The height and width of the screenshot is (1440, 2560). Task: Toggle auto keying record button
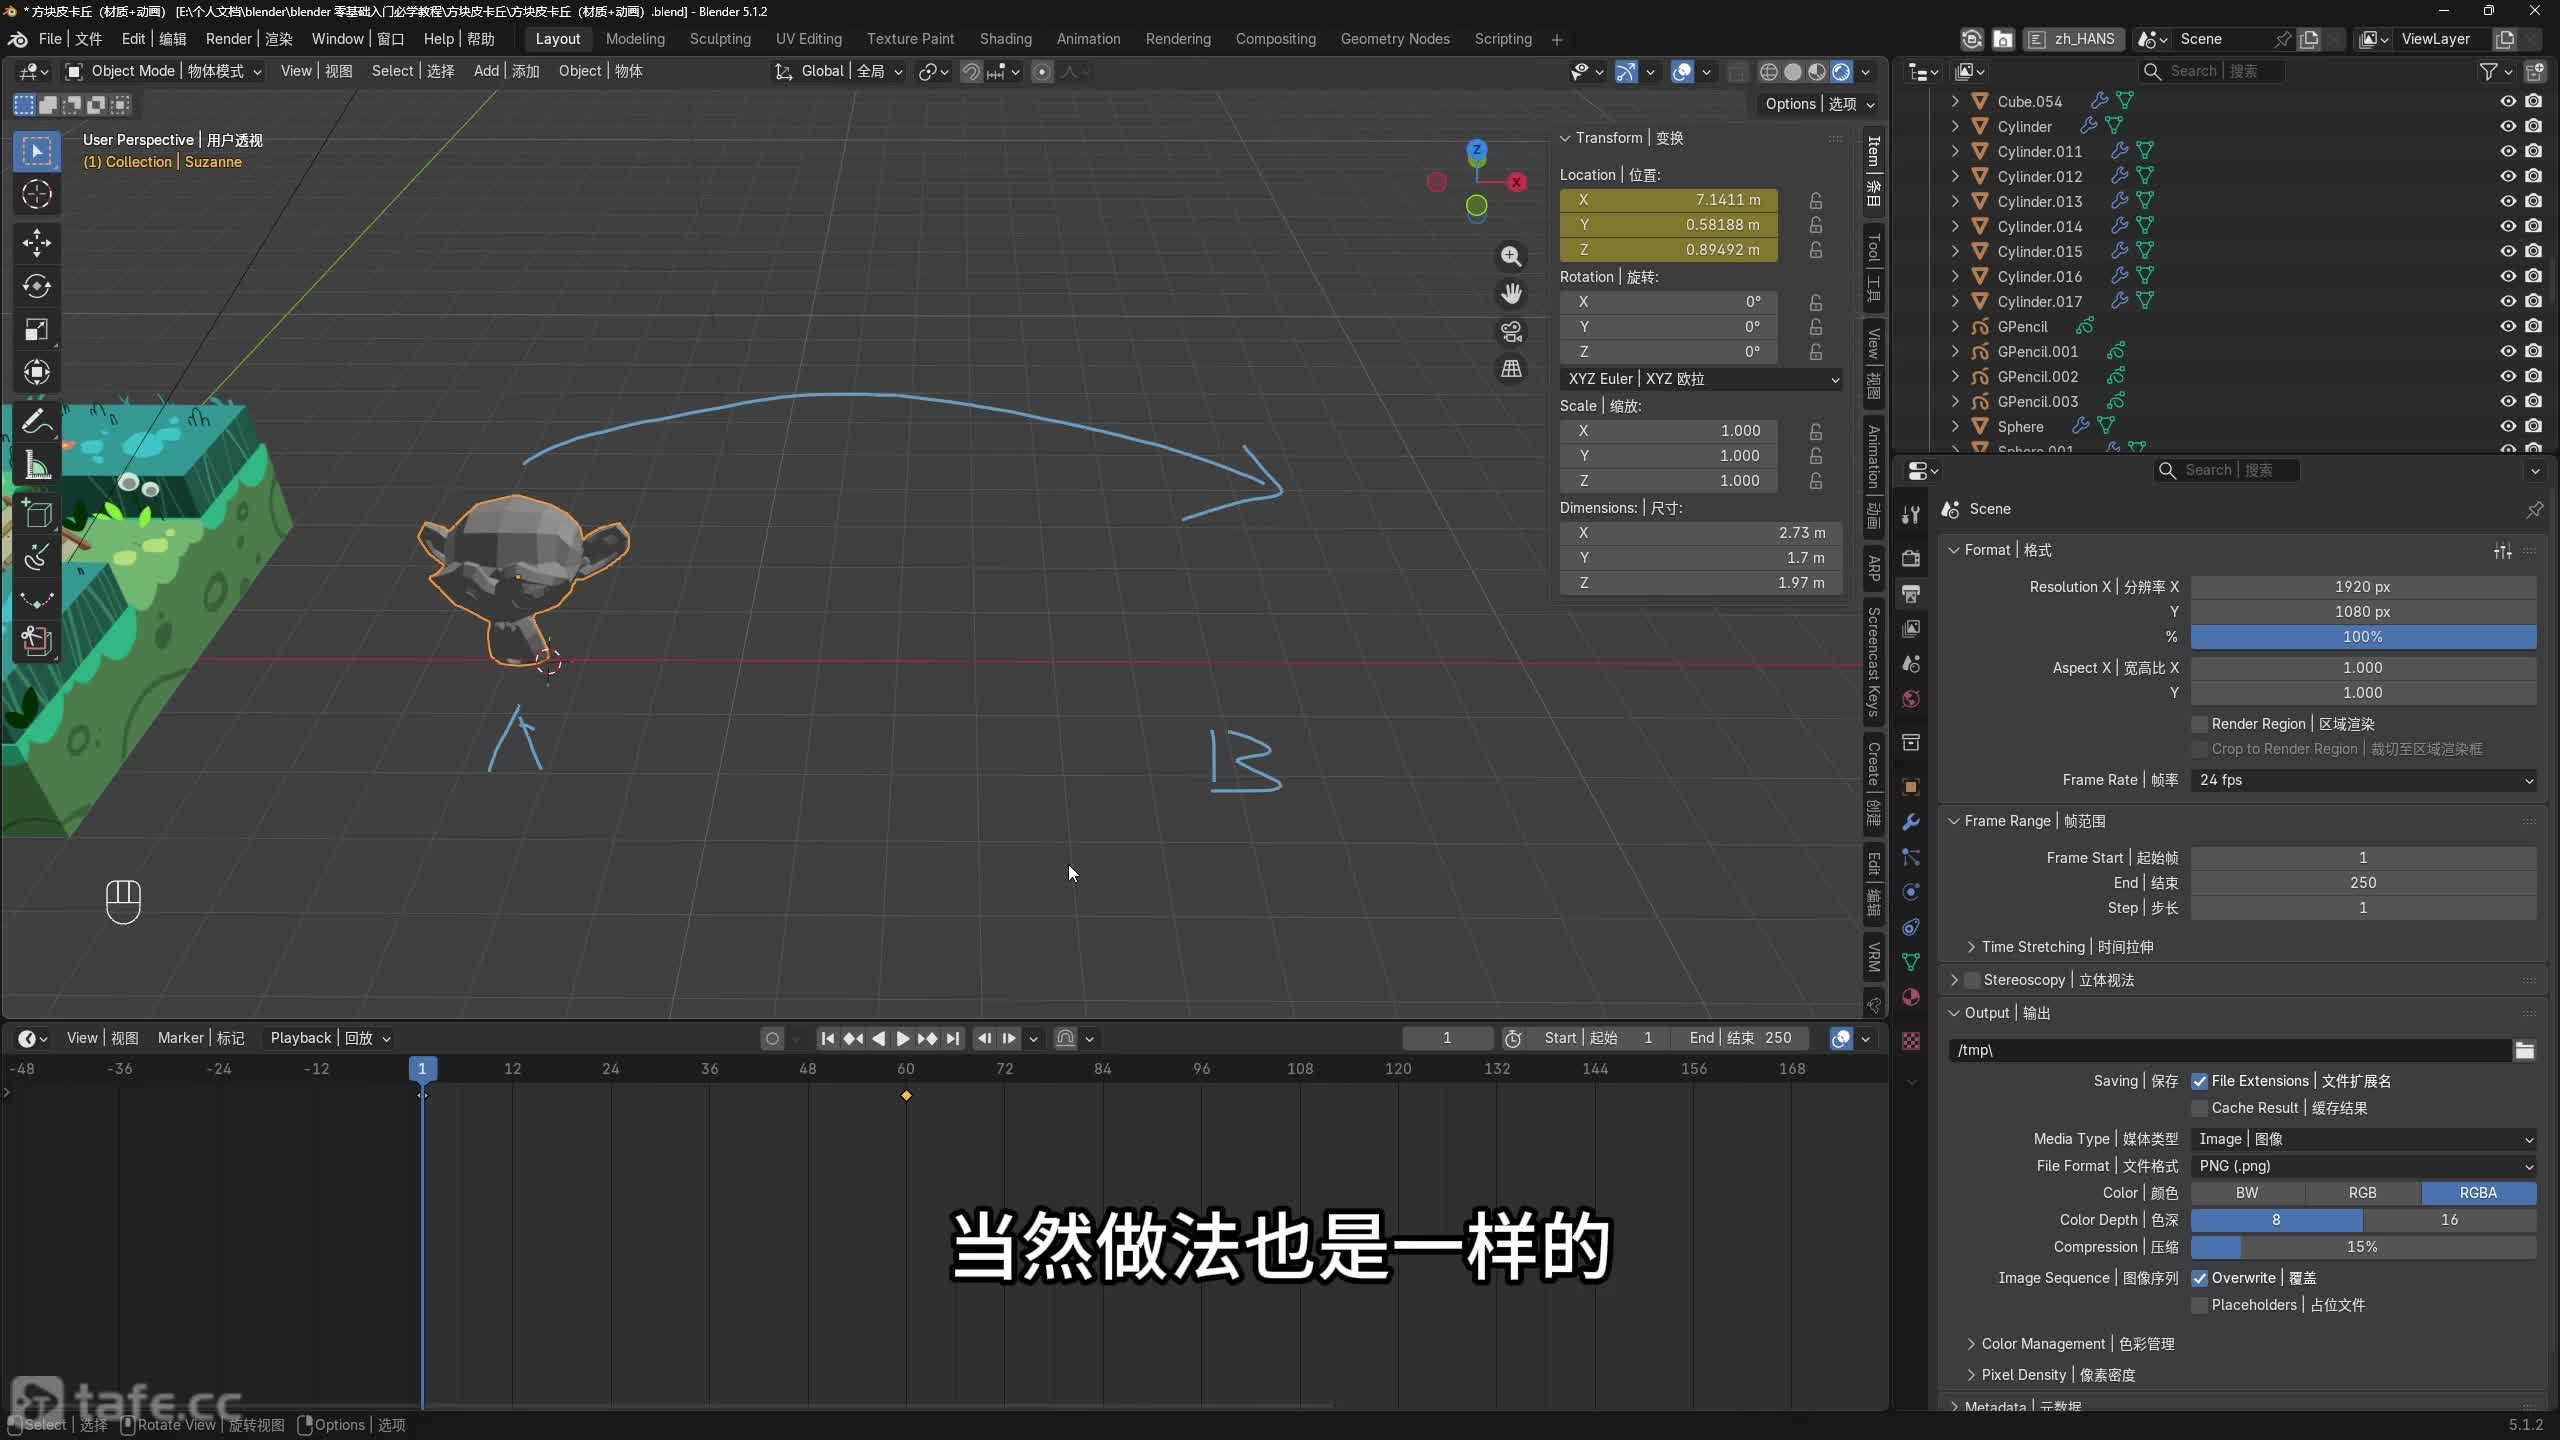pyautogui.click(x=772, y=1039)
